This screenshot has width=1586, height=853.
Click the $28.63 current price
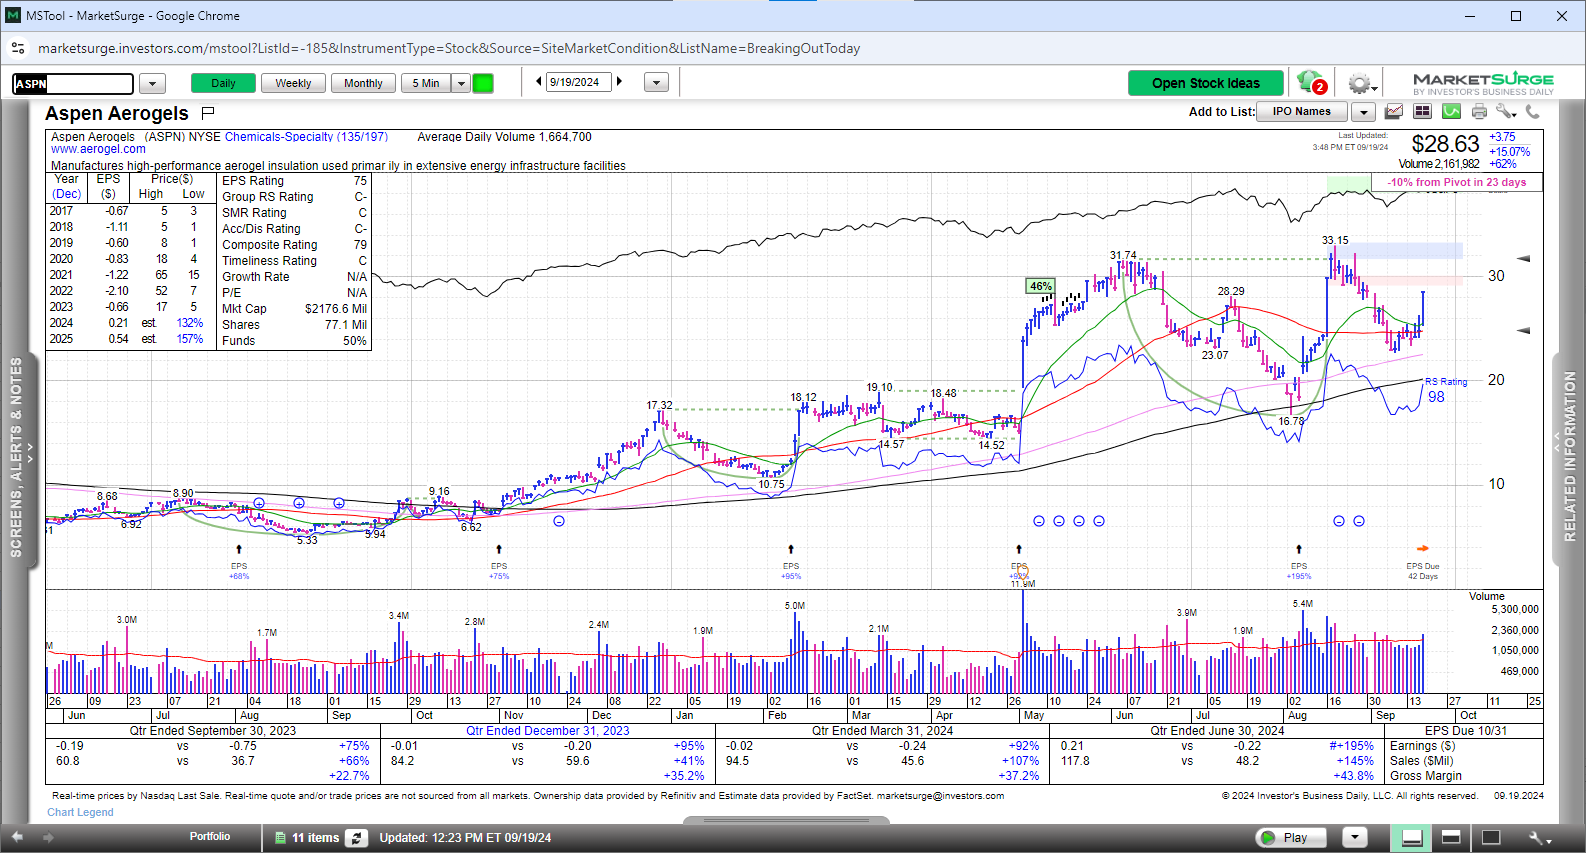[x=1445, y=144]
